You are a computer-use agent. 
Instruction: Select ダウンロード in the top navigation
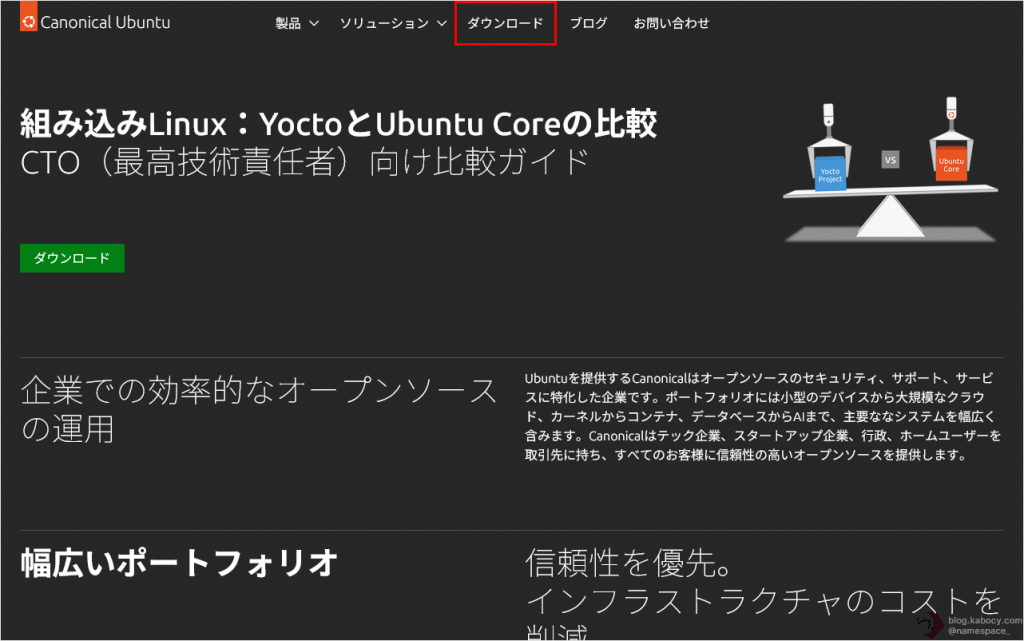505,23
